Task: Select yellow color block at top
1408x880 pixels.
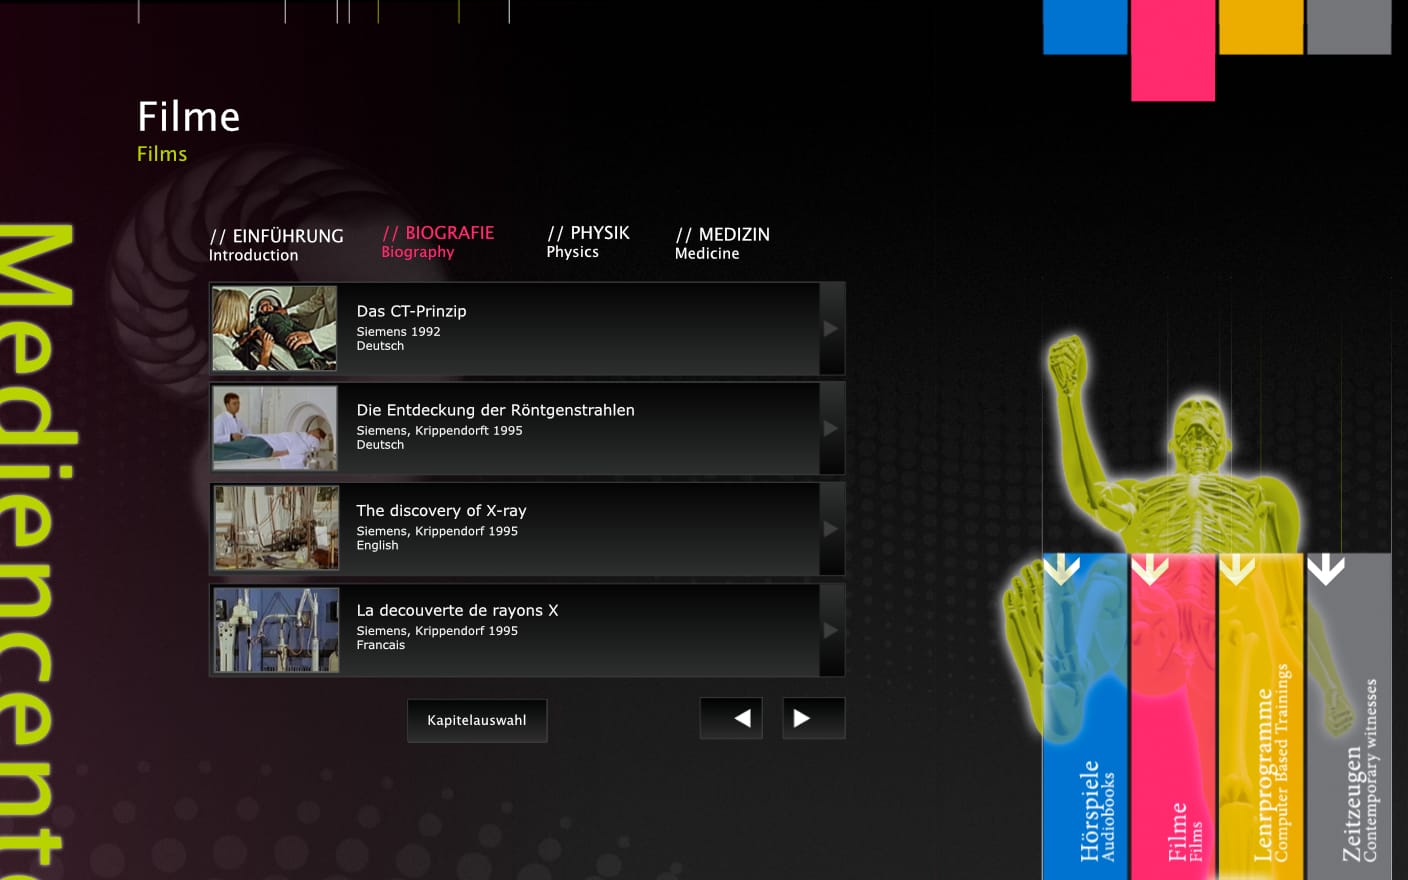Action: (x=1261, y=27)
